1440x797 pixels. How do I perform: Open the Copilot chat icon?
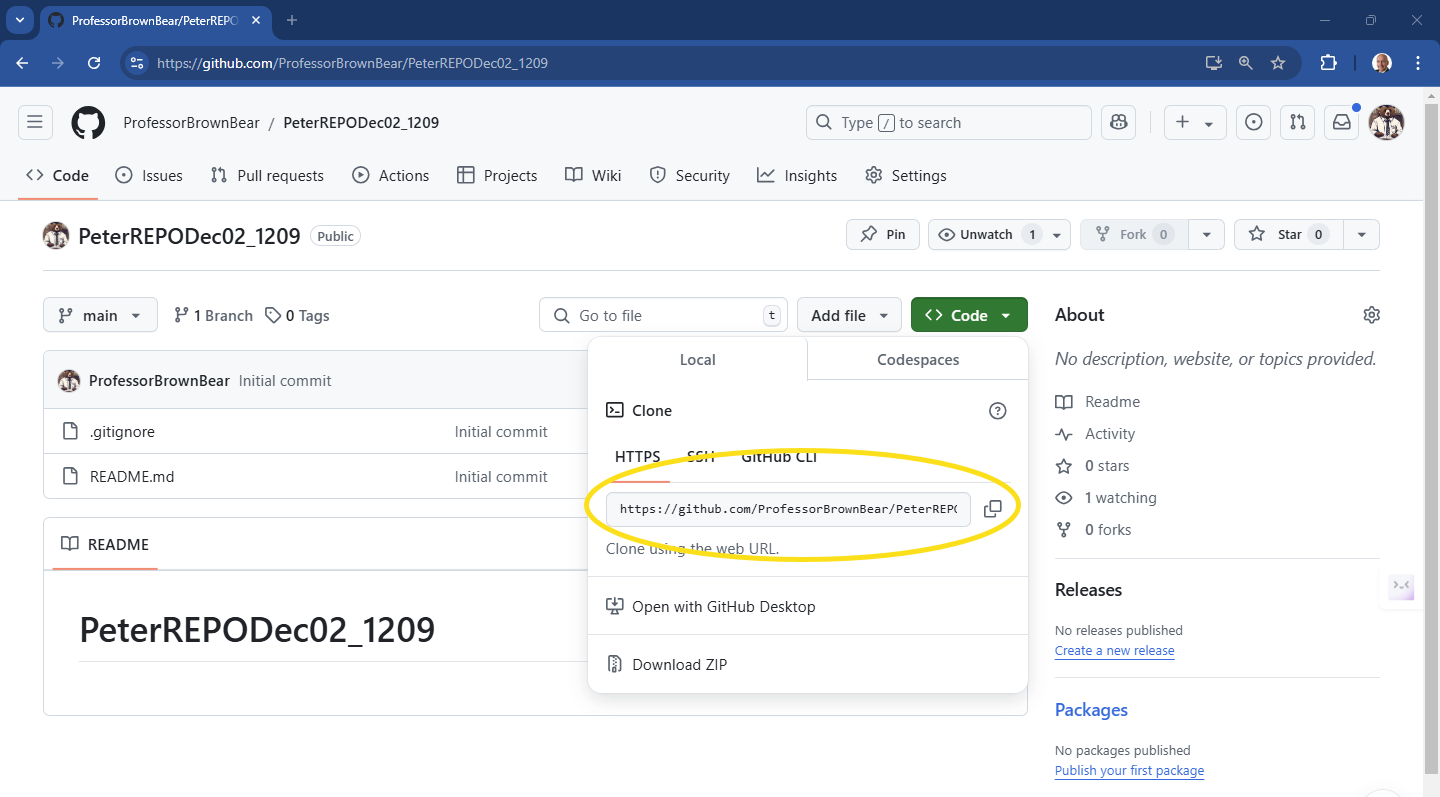pos(1118,123)
